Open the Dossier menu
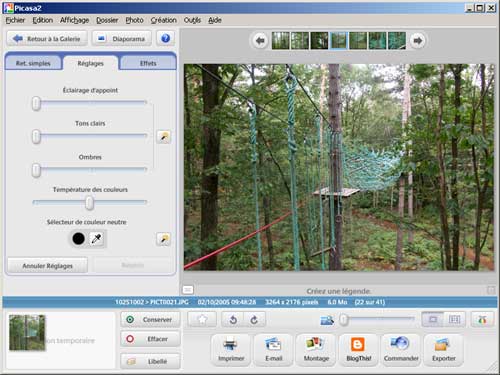Image resolution: width=500 pixels, height=375 pixels. pyautogui.click(x=107, y=20)
